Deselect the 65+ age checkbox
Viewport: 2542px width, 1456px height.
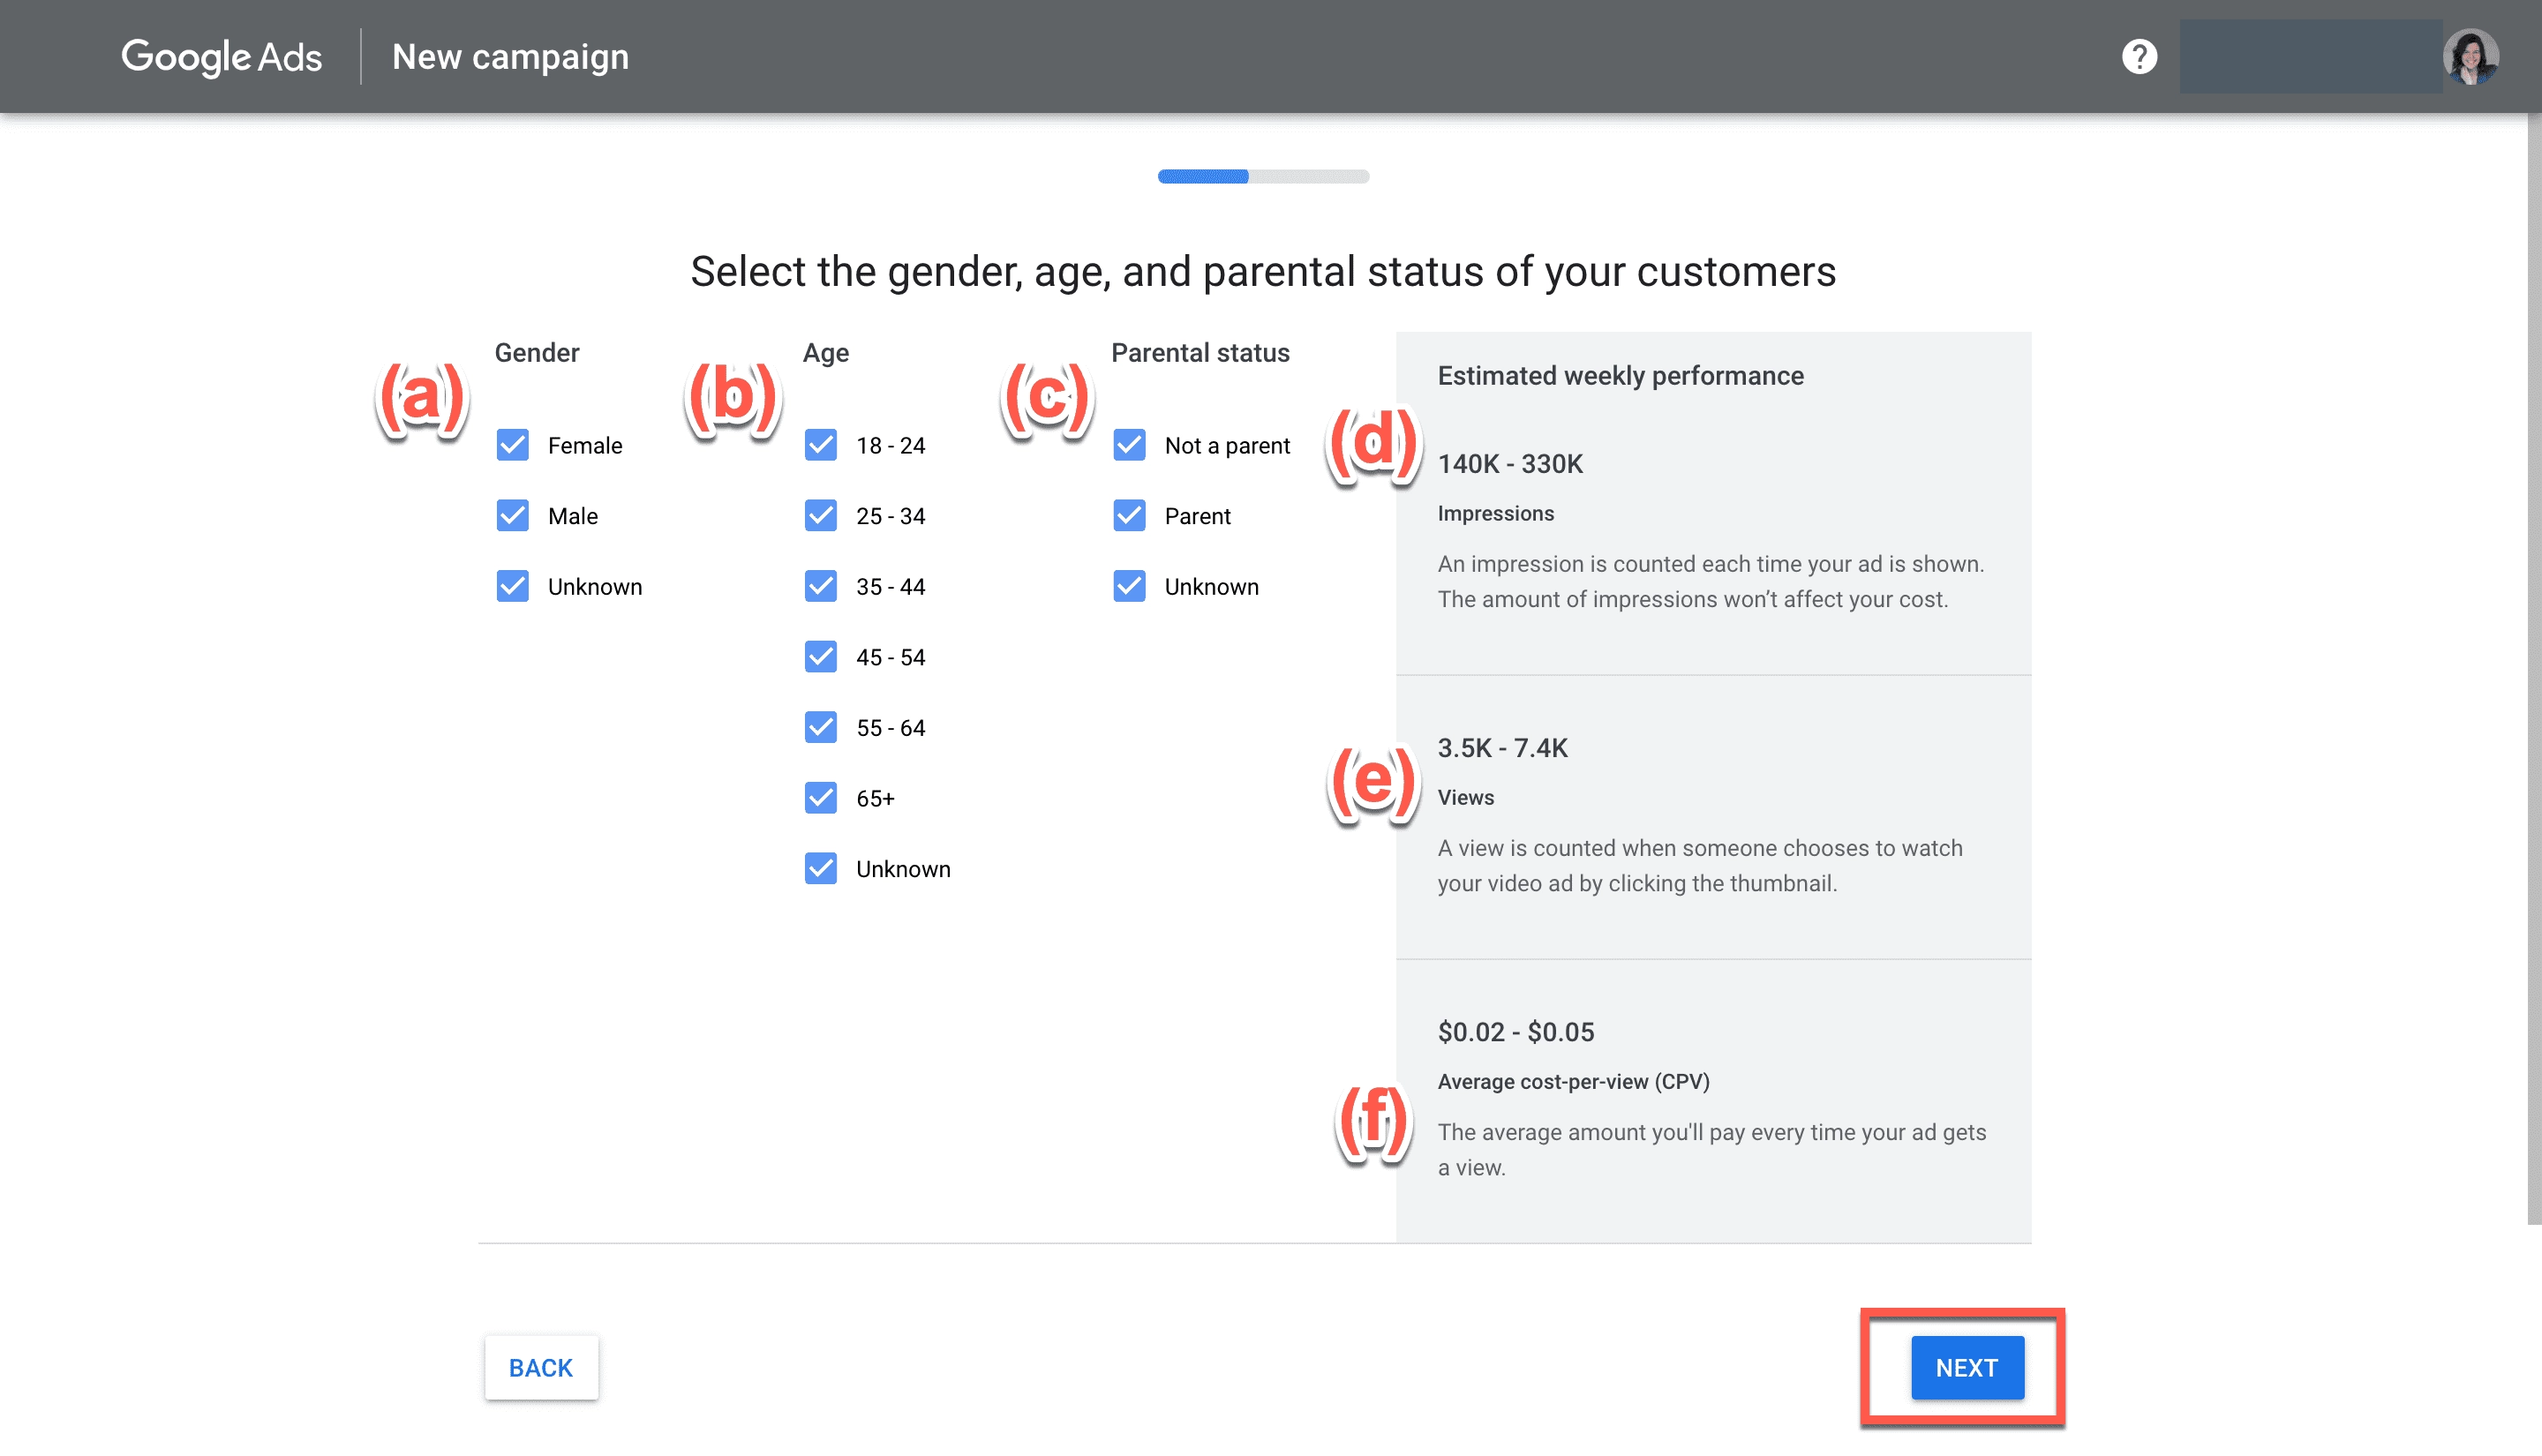pyautogui.click(x=821, y=798)
